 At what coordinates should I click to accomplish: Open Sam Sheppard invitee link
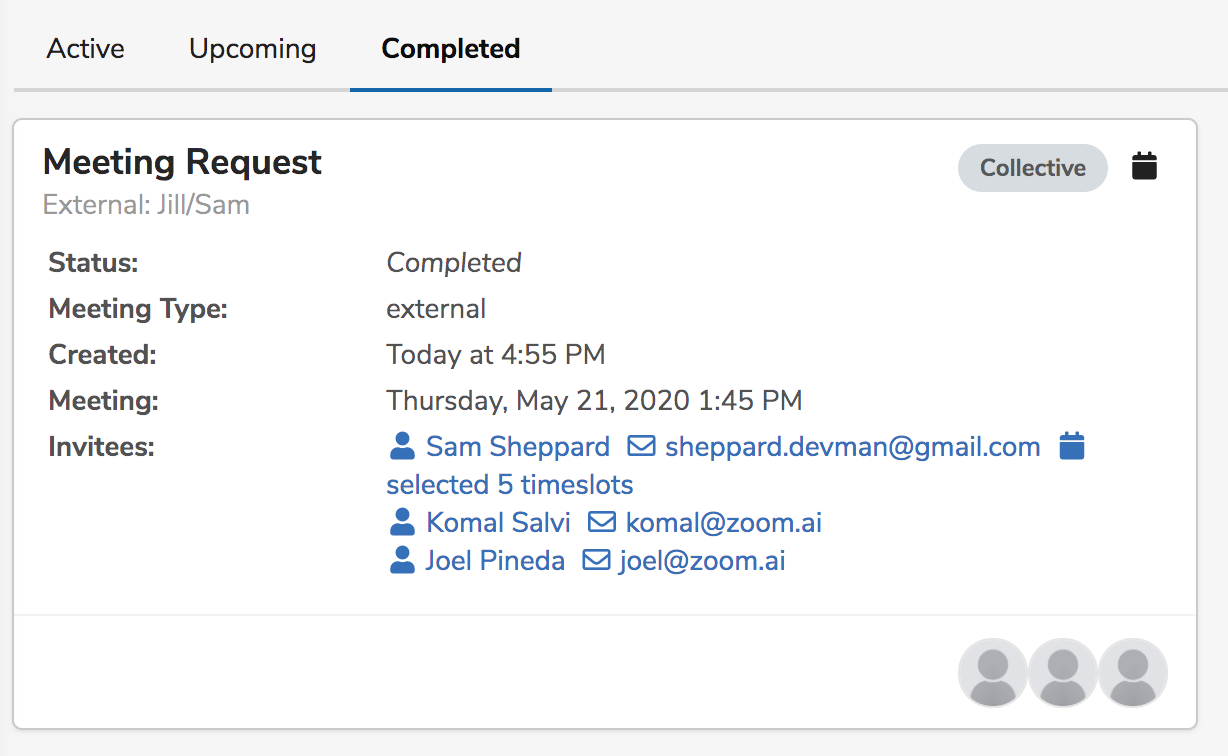click(517, 446)
